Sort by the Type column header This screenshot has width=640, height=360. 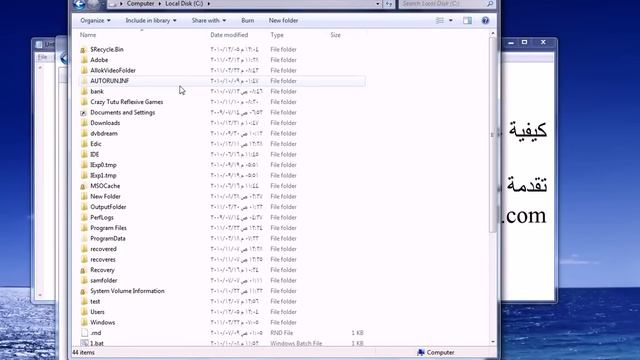[x=277, y=35]
